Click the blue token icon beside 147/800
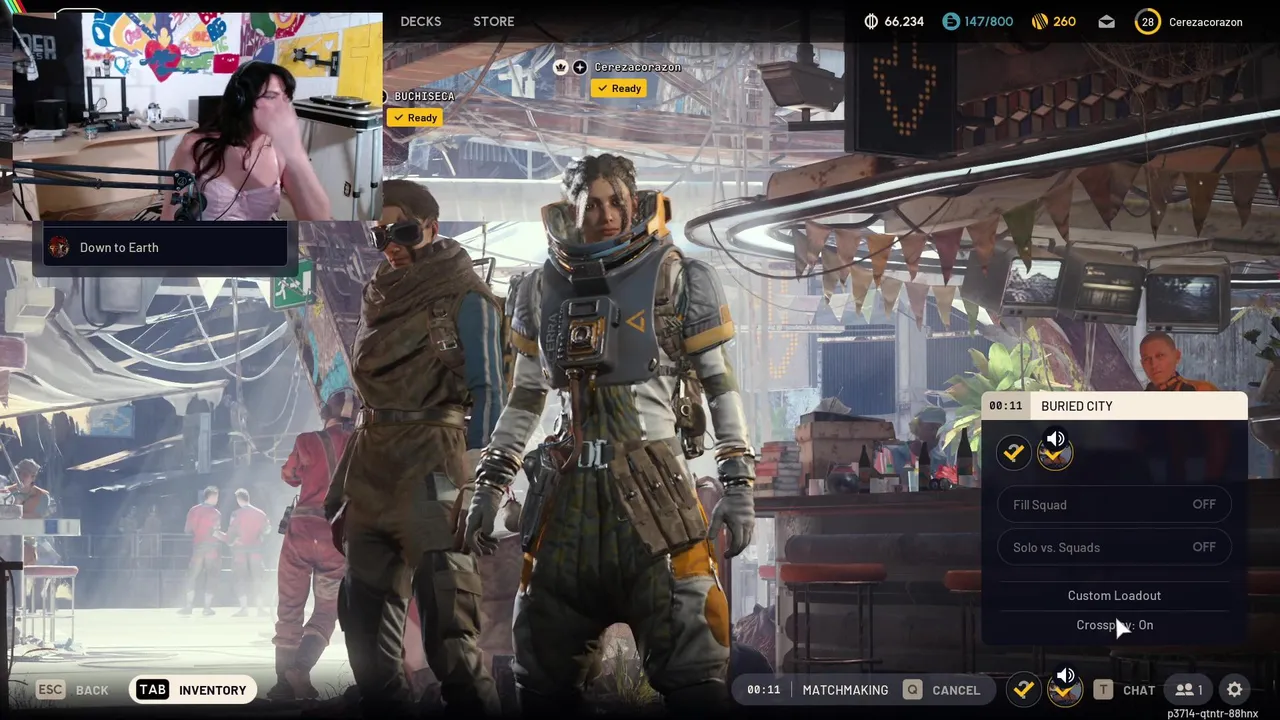 (x=951, y=21)
